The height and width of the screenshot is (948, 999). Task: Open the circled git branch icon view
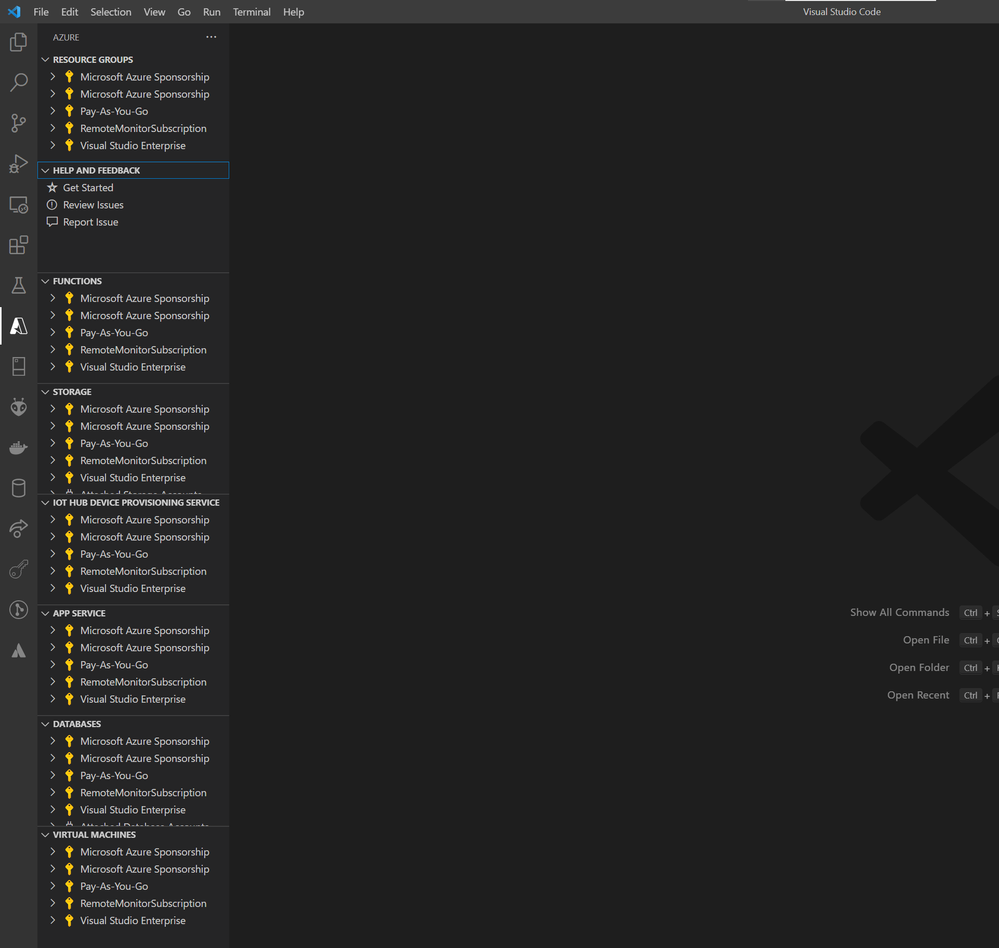coord(18,610)
